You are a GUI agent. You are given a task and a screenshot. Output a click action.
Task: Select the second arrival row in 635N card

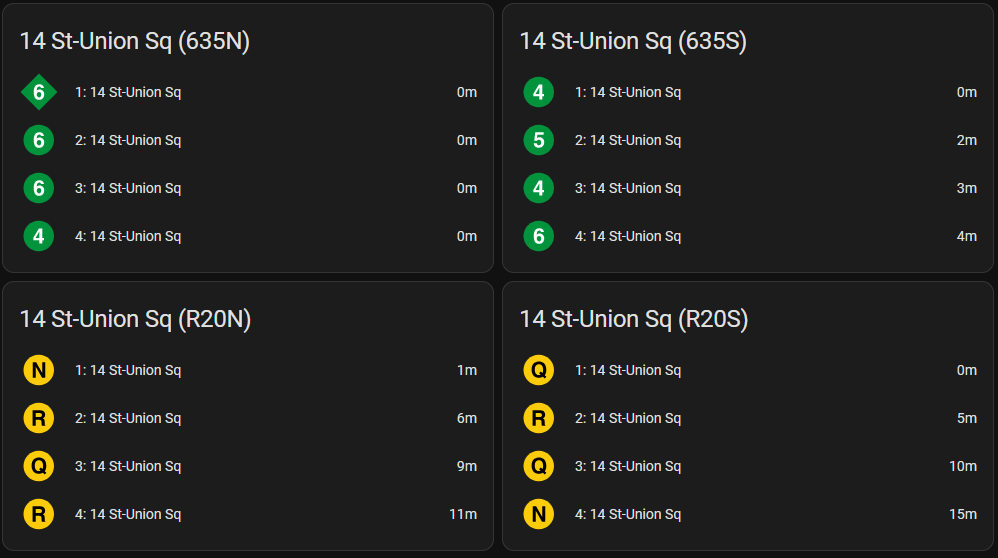coord(248,140)
